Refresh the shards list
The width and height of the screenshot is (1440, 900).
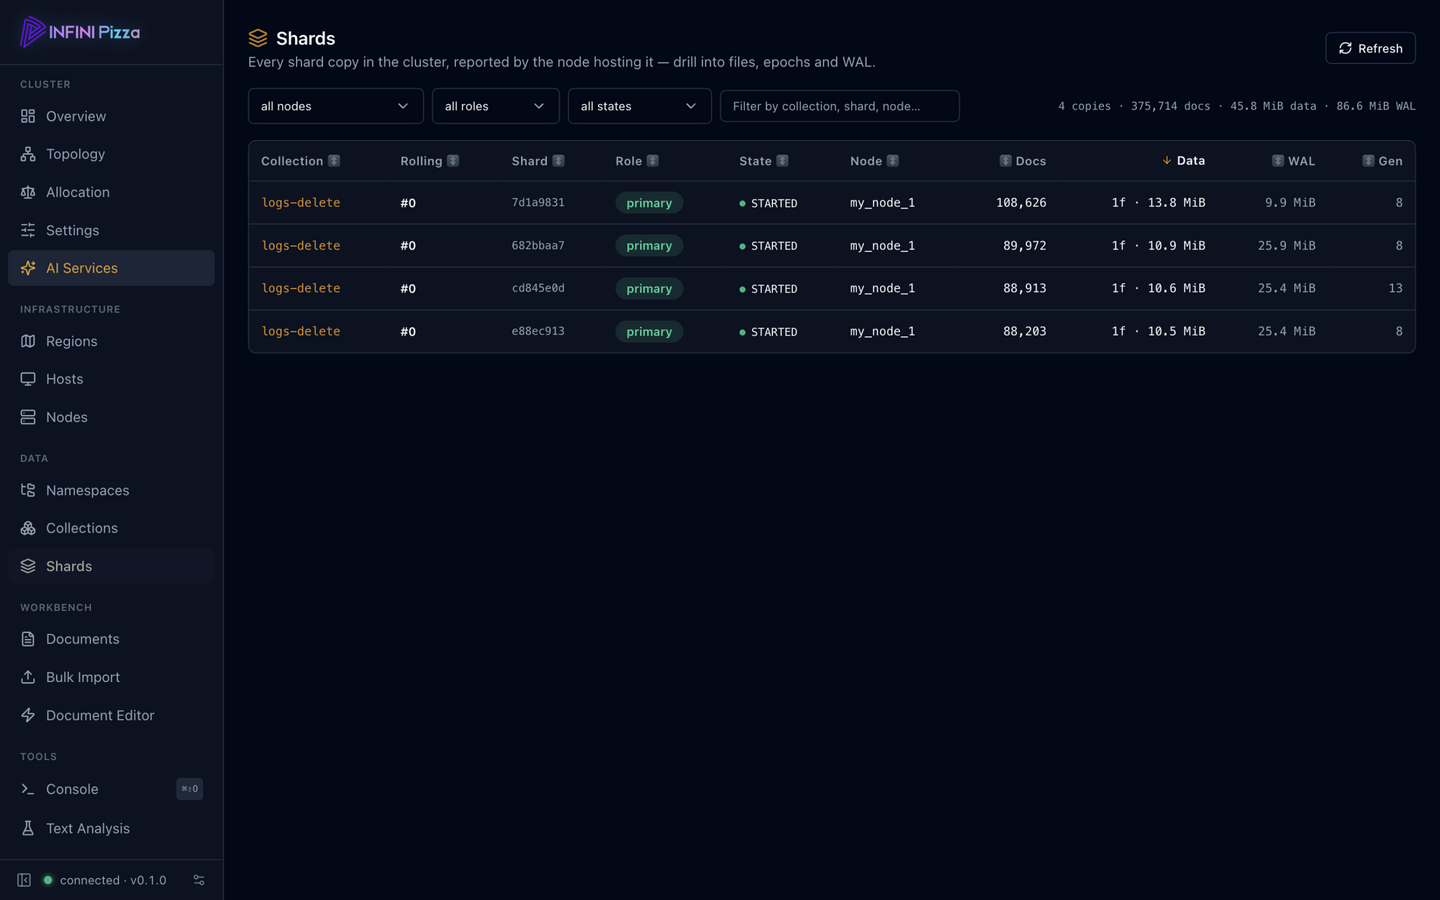pyautogui.click(x=1370, y=48)
